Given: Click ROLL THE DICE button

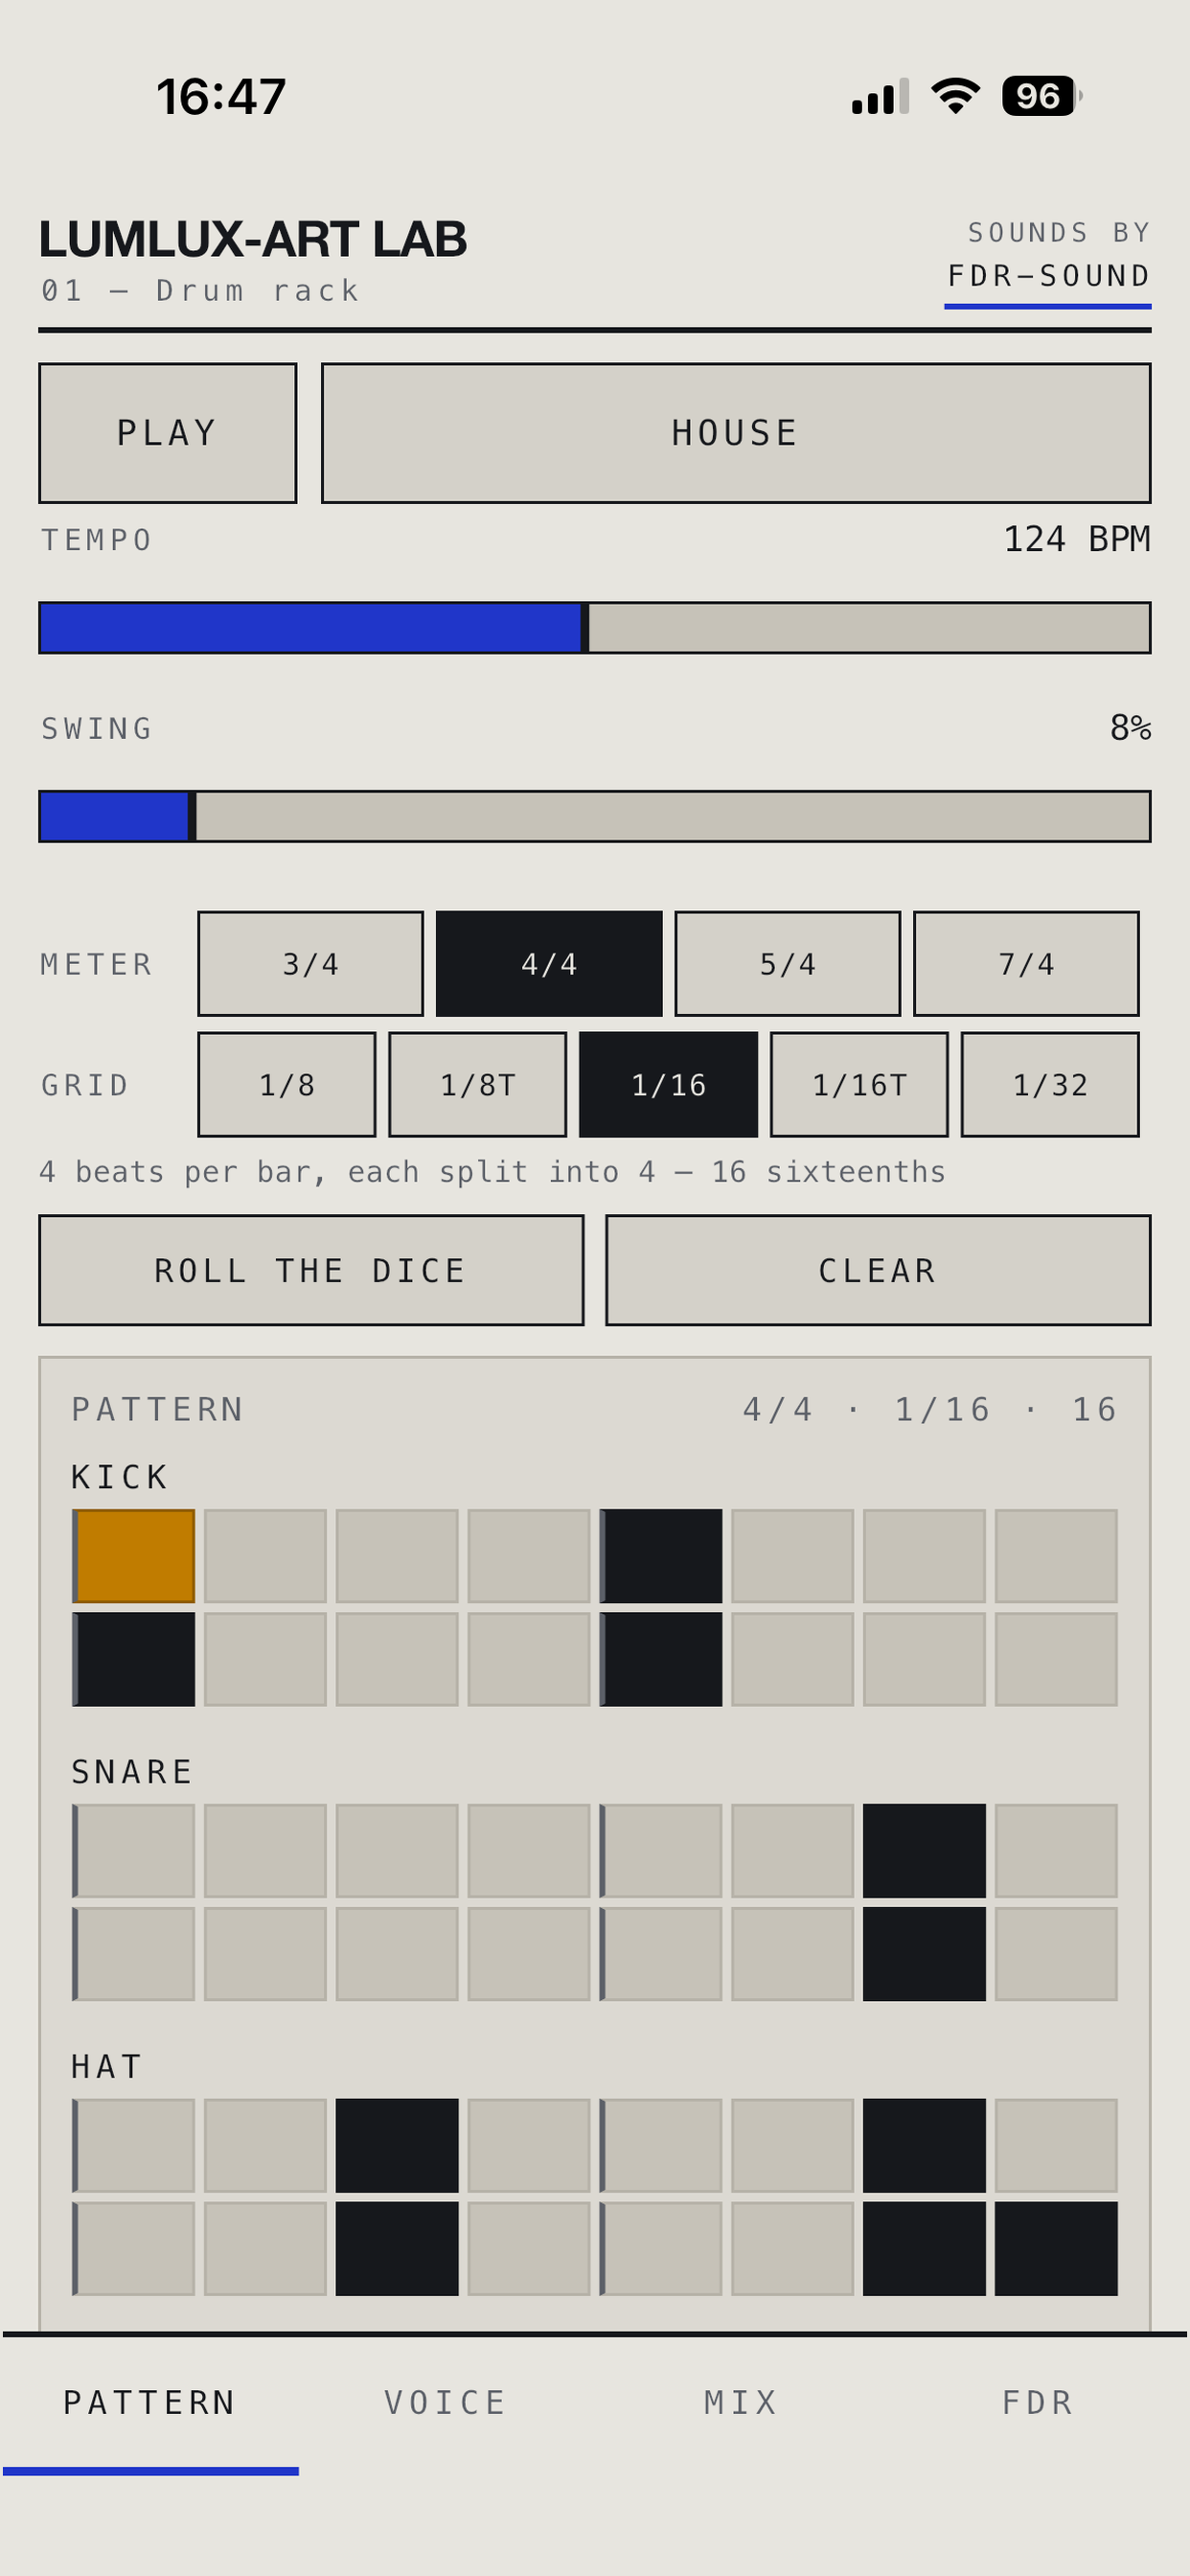Looking at the screenshot, I should tap(311, 1271).
